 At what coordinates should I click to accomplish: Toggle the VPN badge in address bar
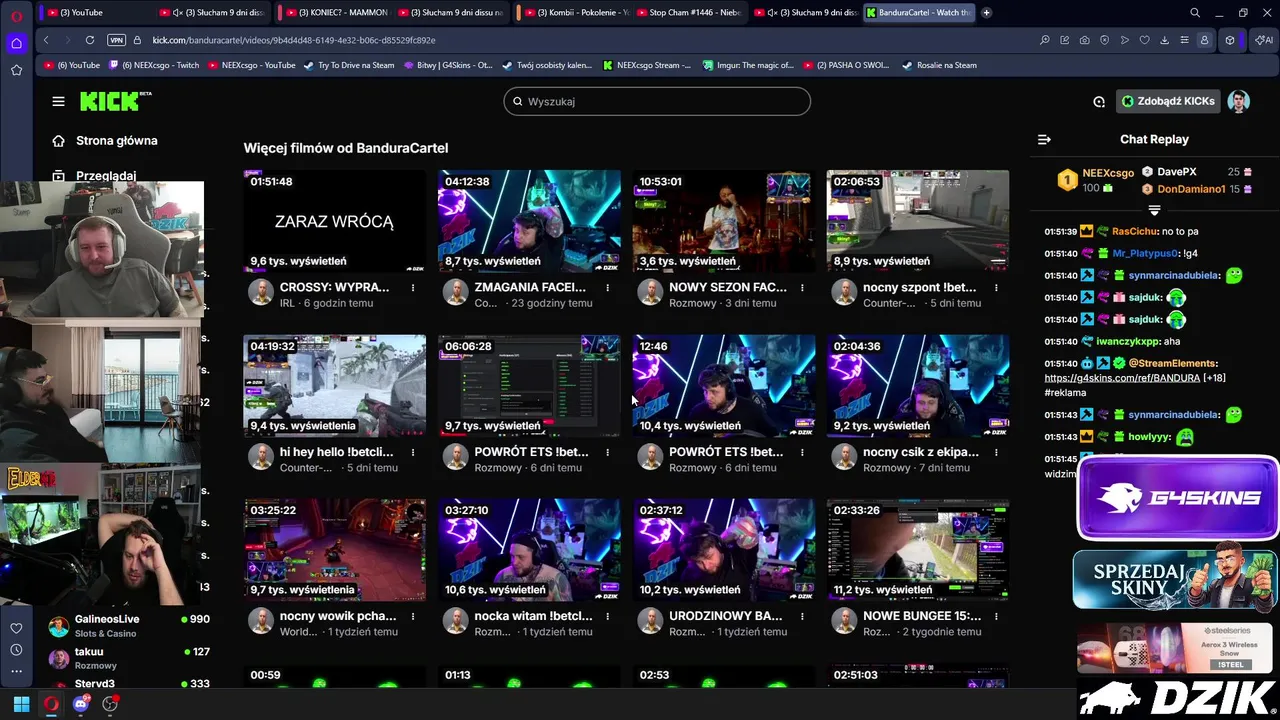pos(116,40)
